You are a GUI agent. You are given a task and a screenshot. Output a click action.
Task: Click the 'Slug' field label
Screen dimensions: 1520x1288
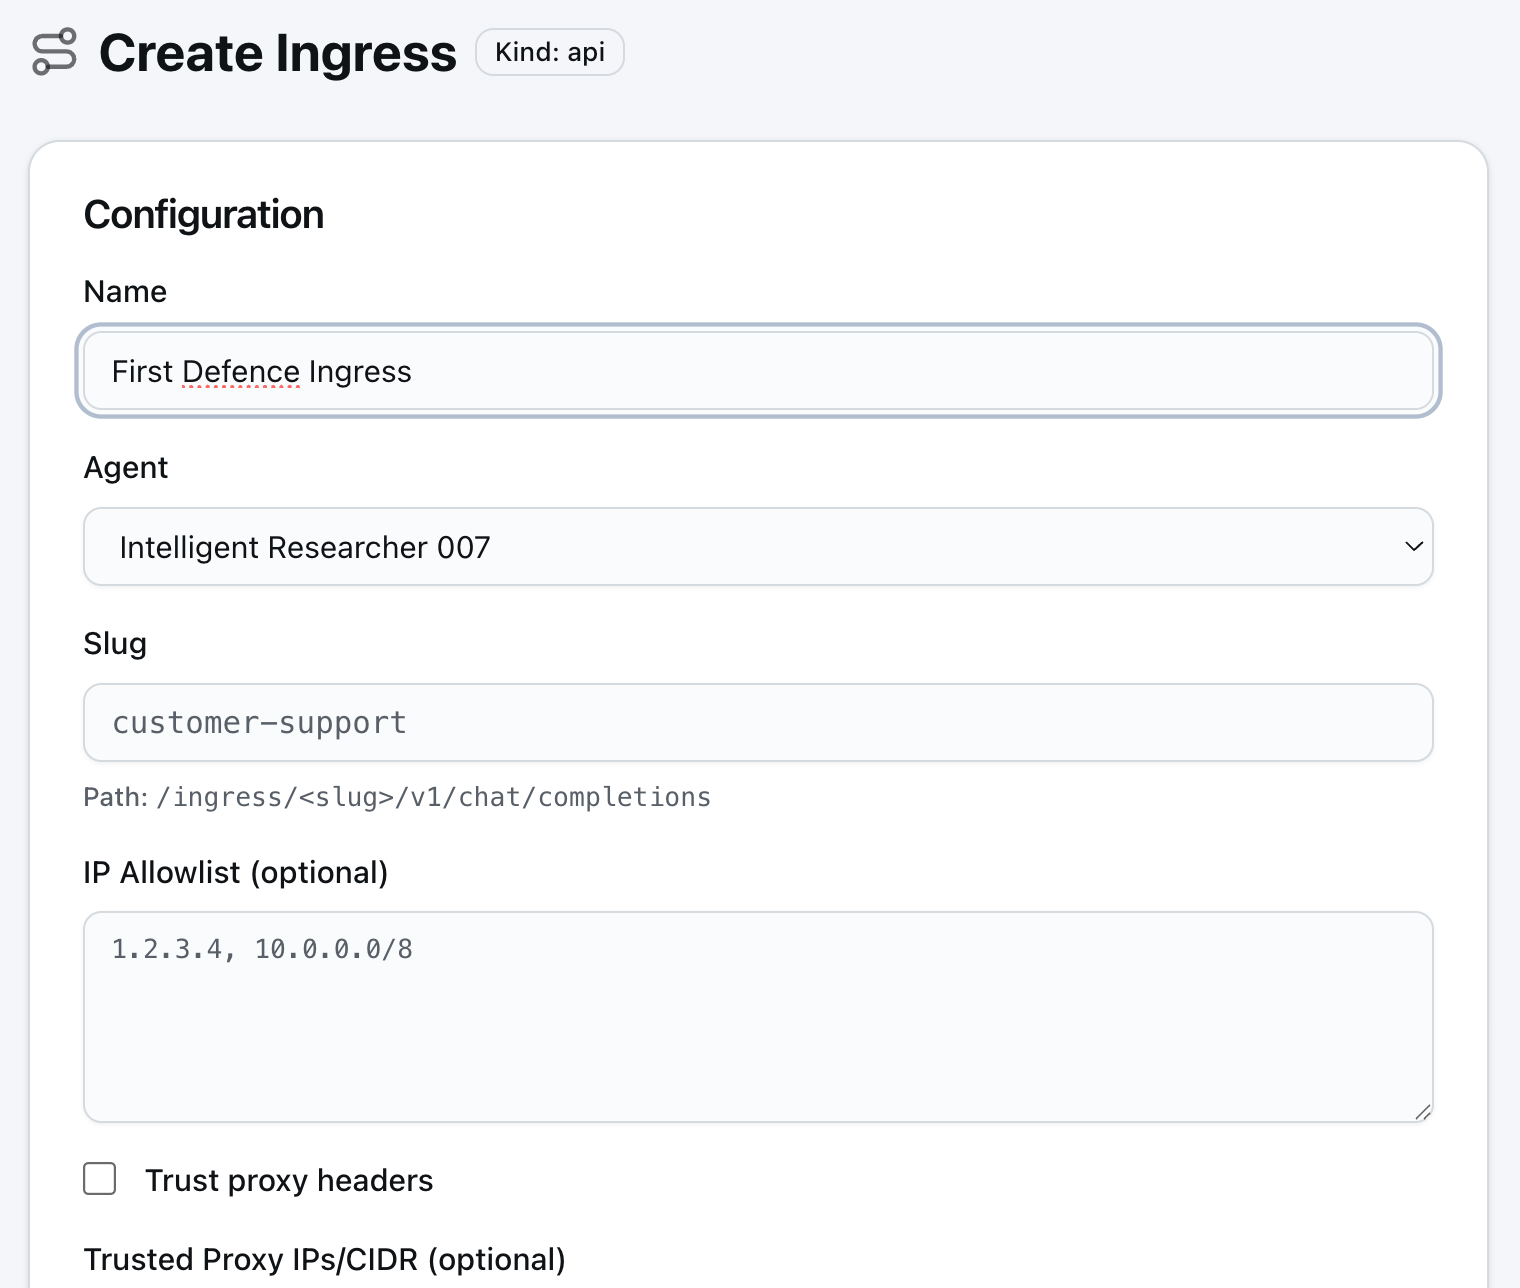(115, 644)
